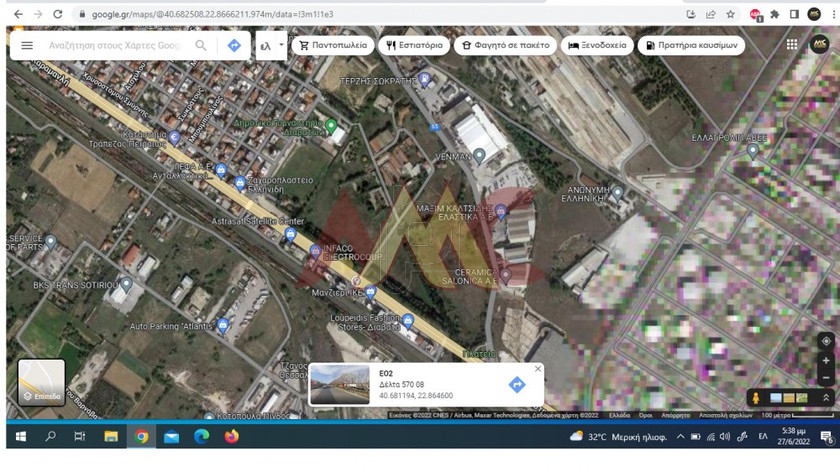This screenshot has height=472, width=840.
Task: Open the notification center icon
Action: tap(826, 437)
